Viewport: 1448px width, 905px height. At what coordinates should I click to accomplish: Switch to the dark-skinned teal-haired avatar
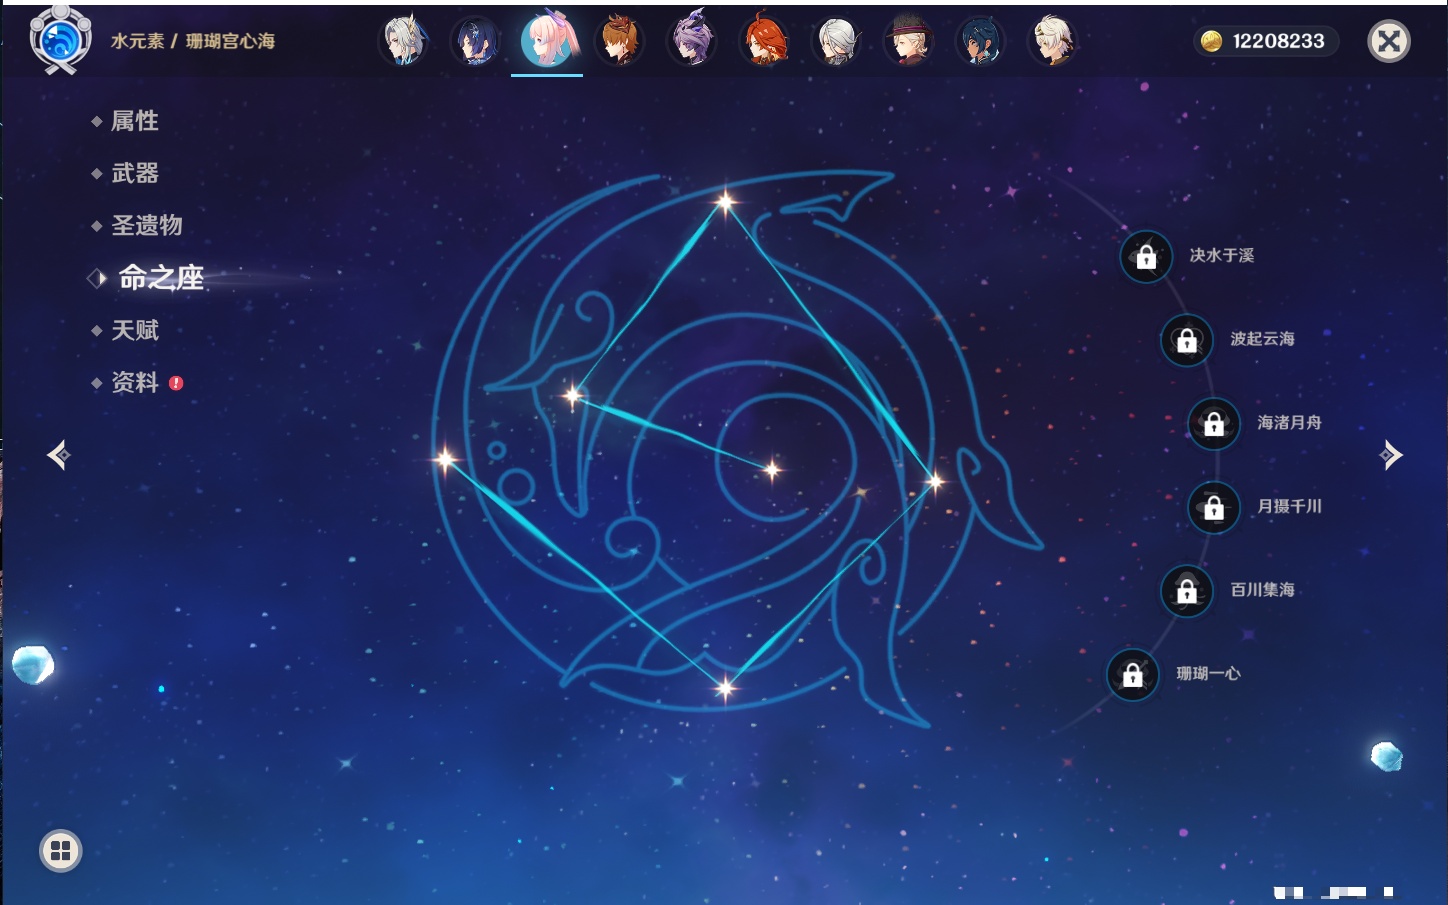tap(980, 41)
